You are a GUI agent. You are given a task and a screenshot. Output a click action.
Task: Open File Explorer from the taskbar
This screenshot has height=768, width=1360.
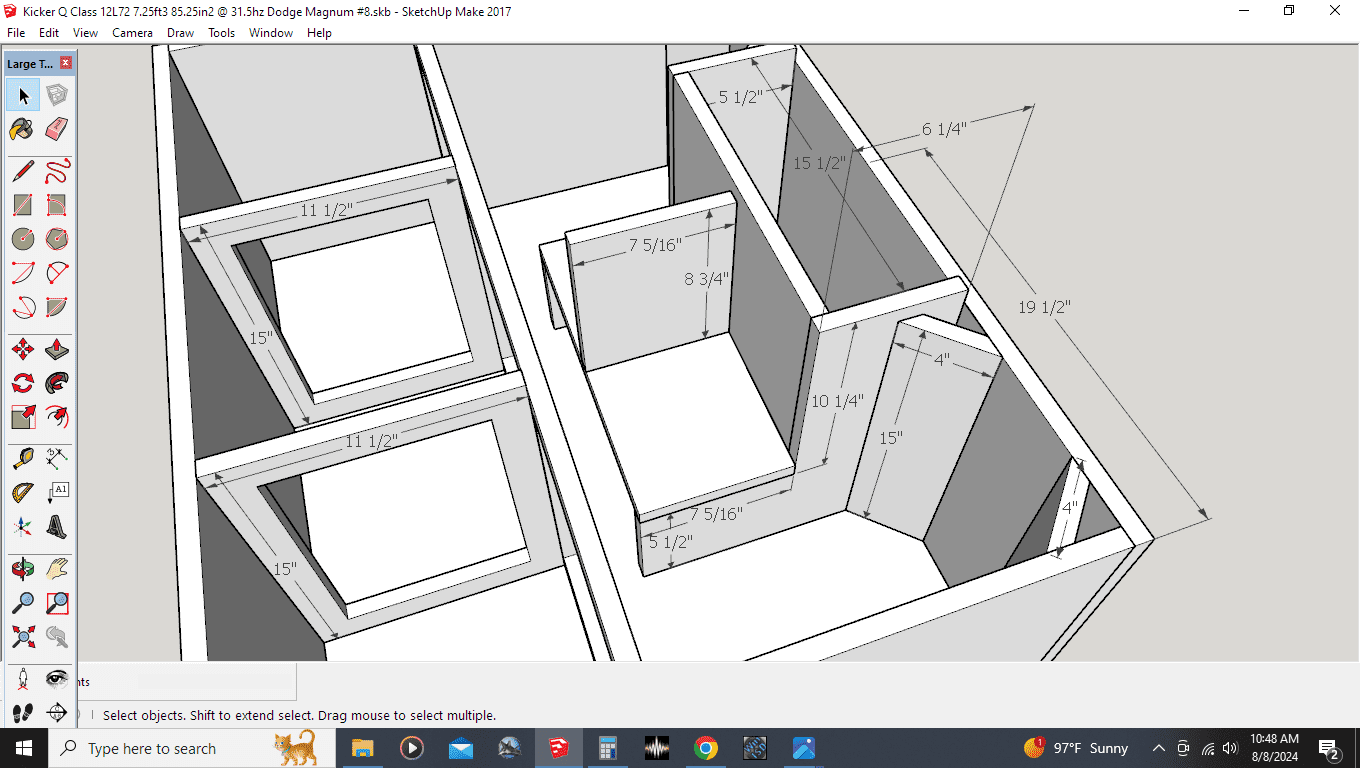pos(362,748)
